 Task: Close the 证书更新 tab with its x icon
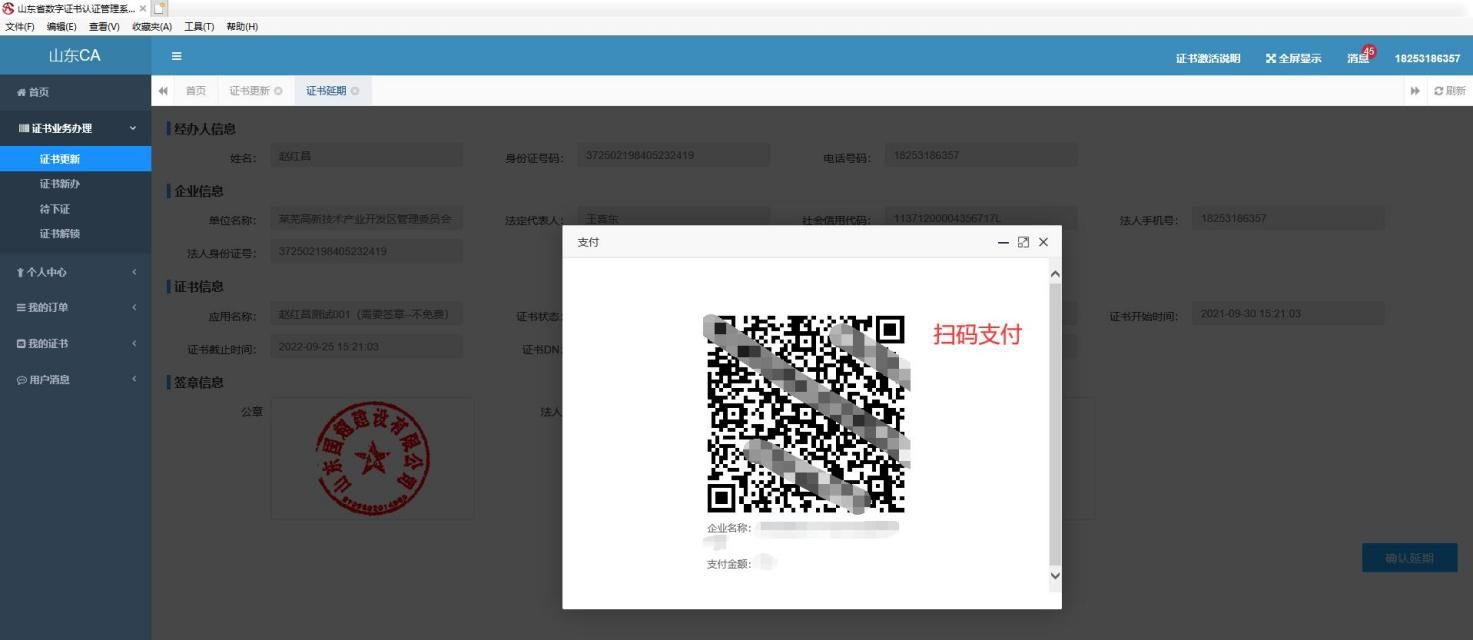[278, 91]
